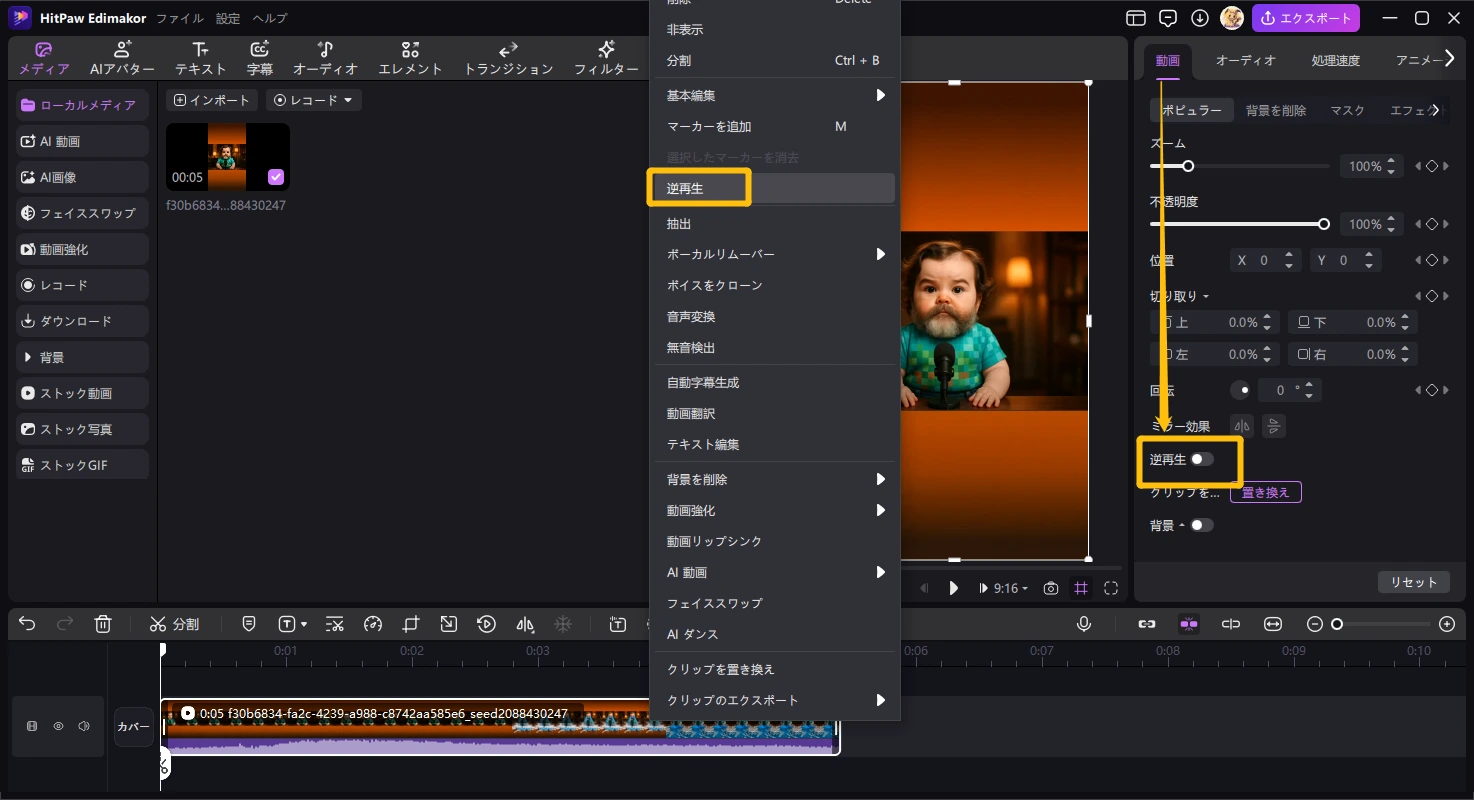Click the mirror flip icon in timeline toolbar
Viewport: 1474px width, 800px height.
pos(525,624)
